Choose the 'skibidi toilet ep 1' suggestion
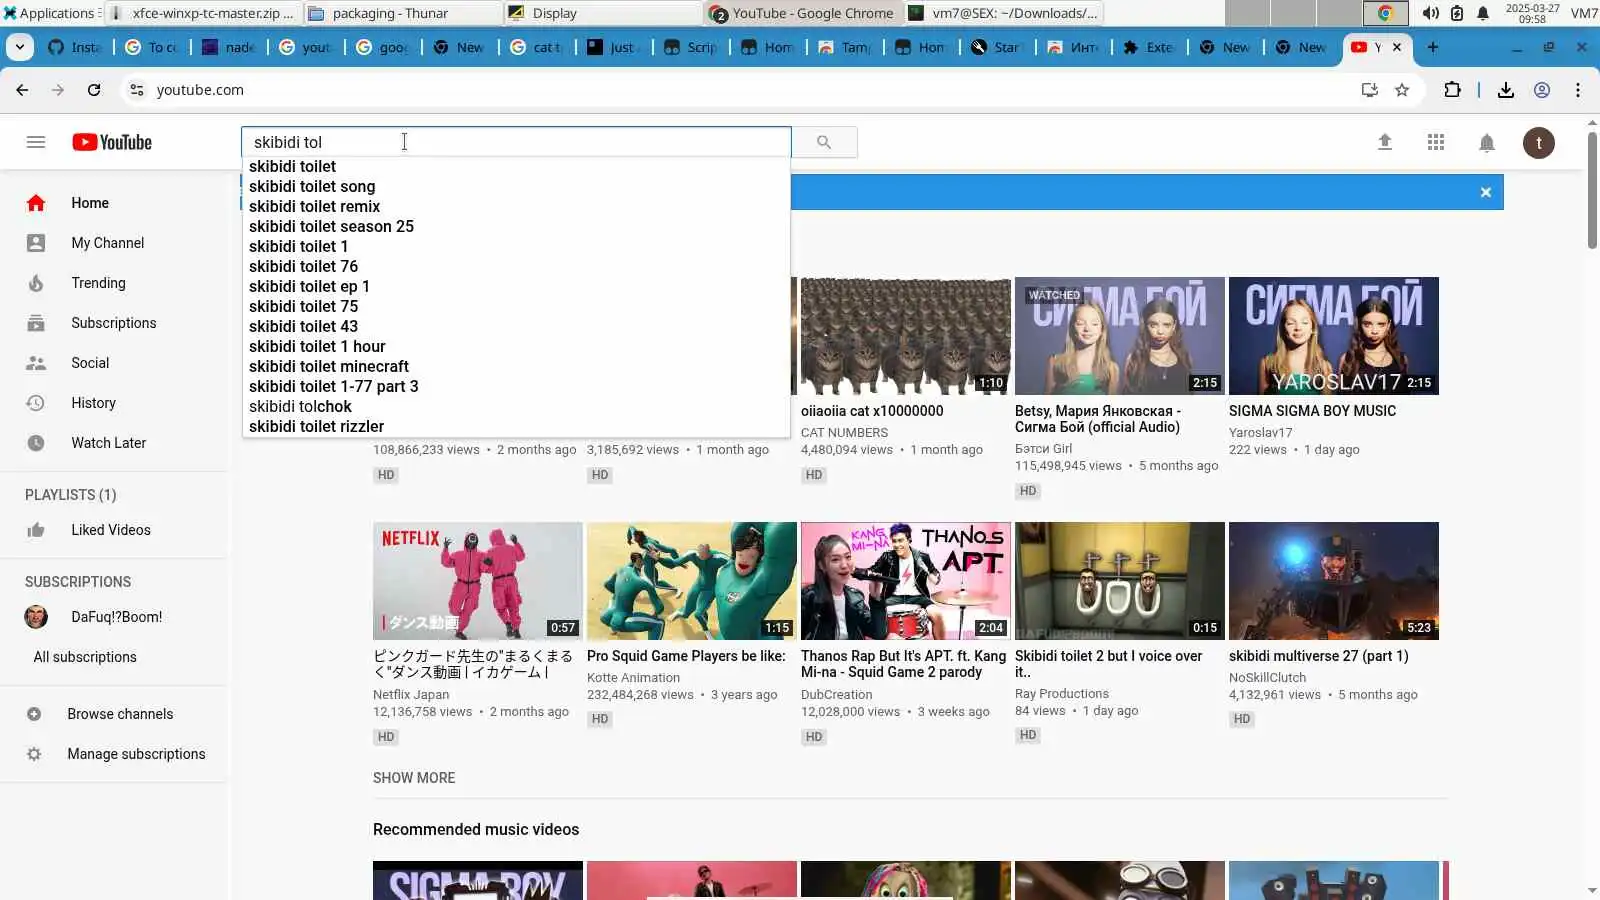The width and height of the screenshot is (1600, 900). [x=516, y=286]
